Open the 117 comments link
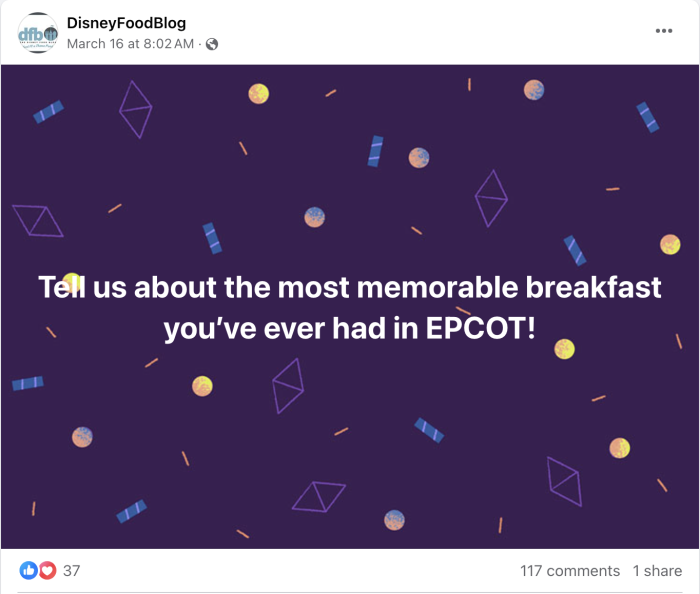This screenshot has width=700, height=594. point(570,571)
